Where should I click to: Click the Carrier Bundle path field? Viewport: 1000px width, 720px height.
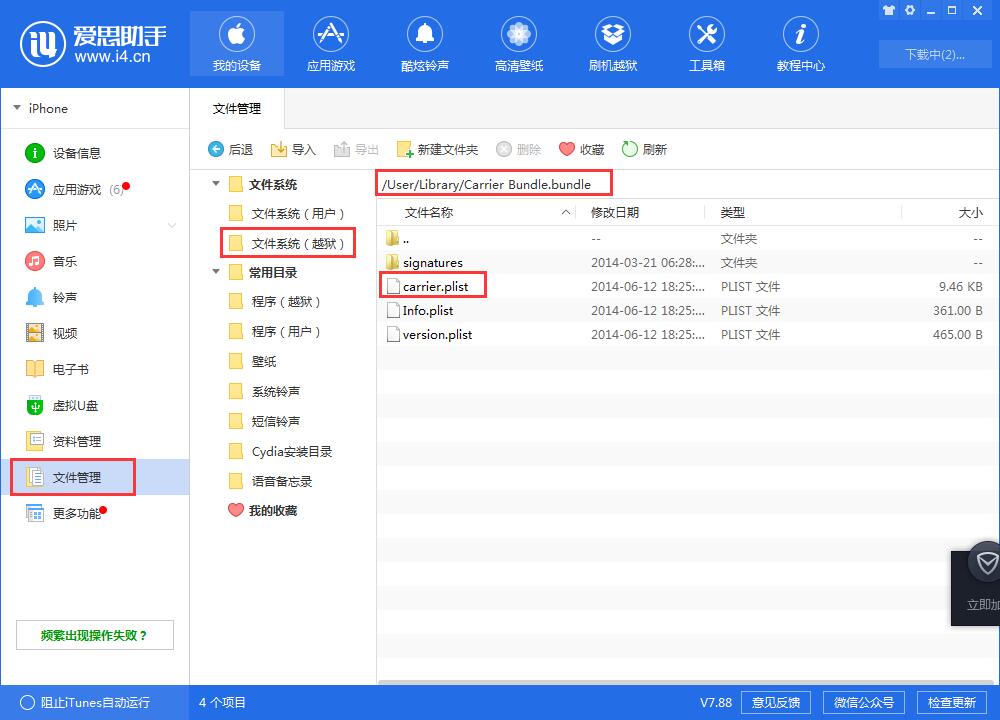[493, 183]
